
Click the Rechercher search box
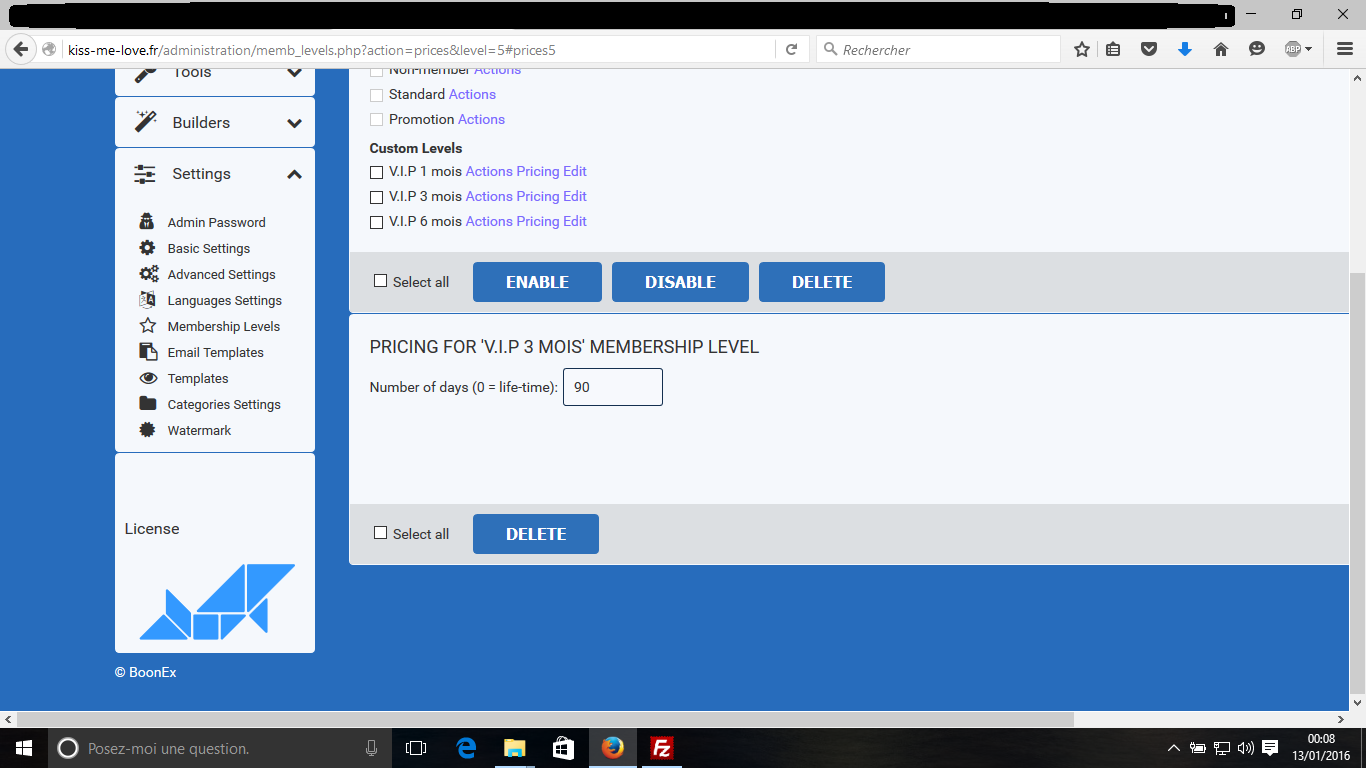click(x=938, y=49)
